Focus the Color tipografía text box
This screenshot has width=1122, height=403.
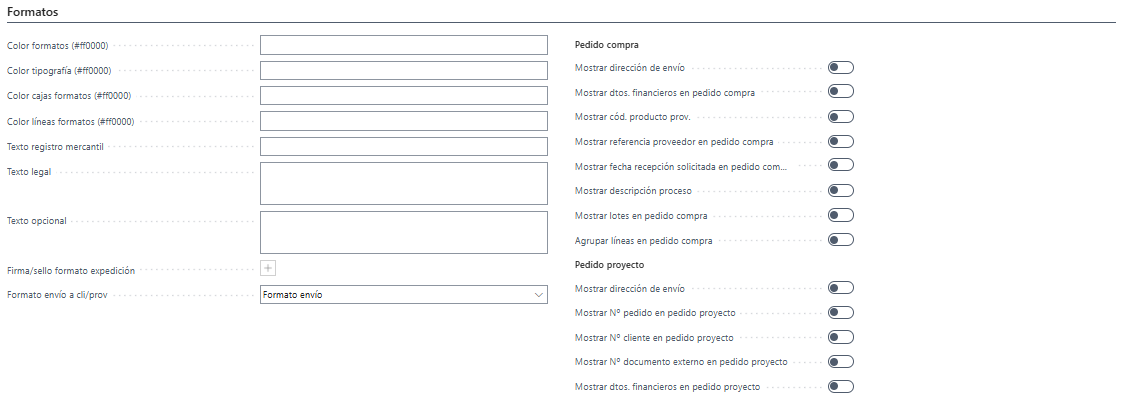(404, 70)
